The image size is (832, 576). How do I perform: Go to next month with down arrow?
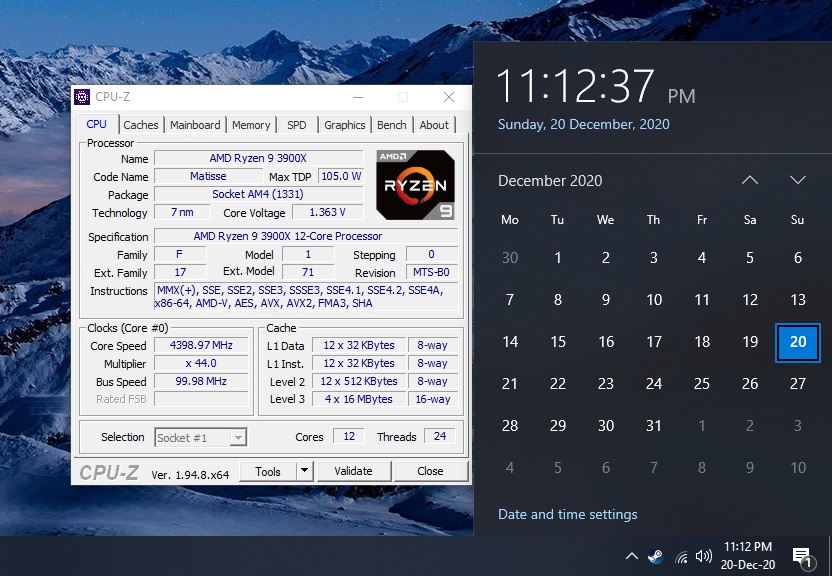click(x=798, y=180)
